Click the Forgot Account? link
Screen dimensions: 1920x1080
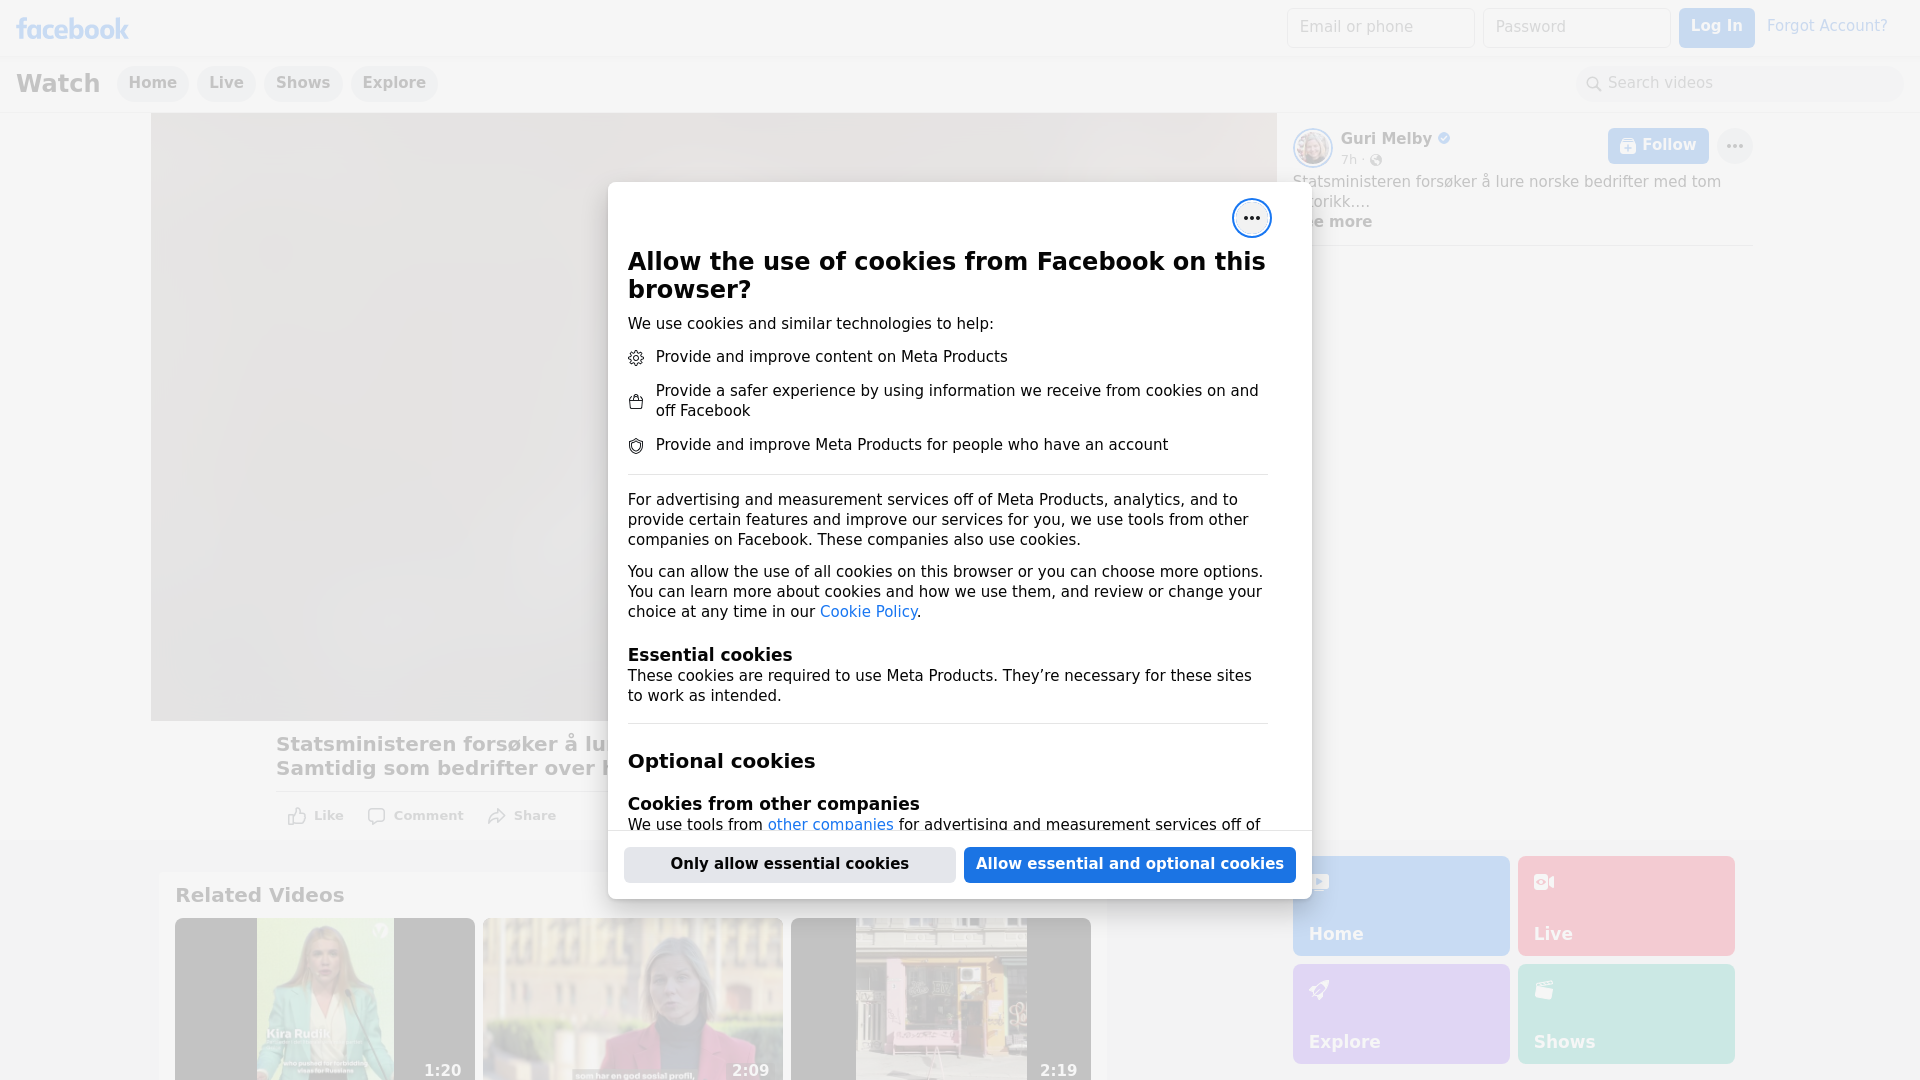(1827, 26)
